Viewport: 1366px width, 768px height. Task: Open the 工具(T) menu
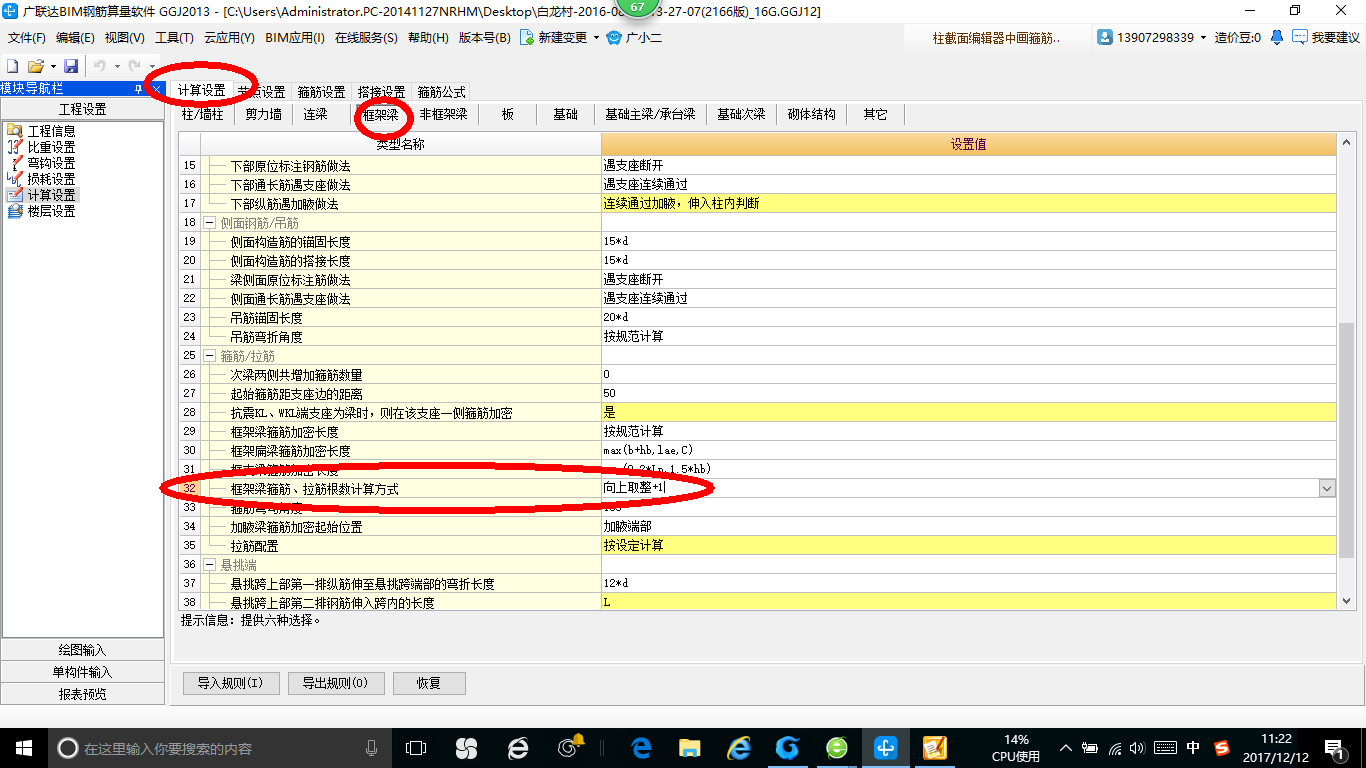point(174,38)
